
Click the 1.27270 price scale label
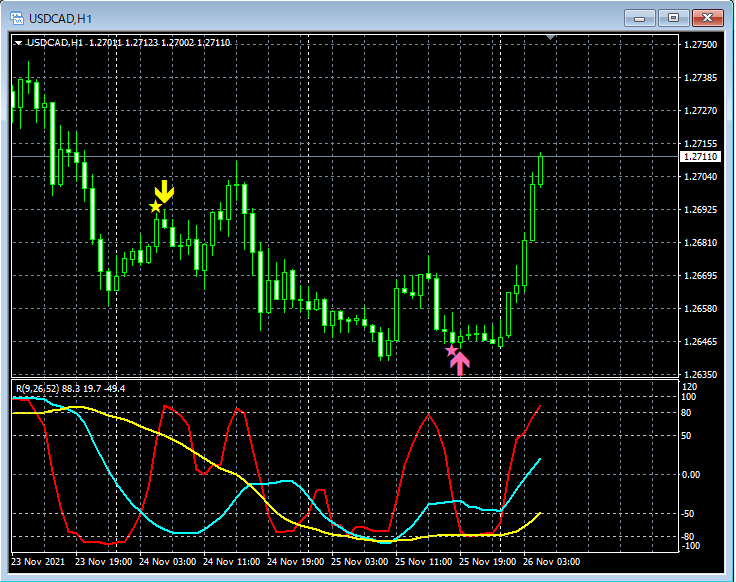[x=700, y=110]
